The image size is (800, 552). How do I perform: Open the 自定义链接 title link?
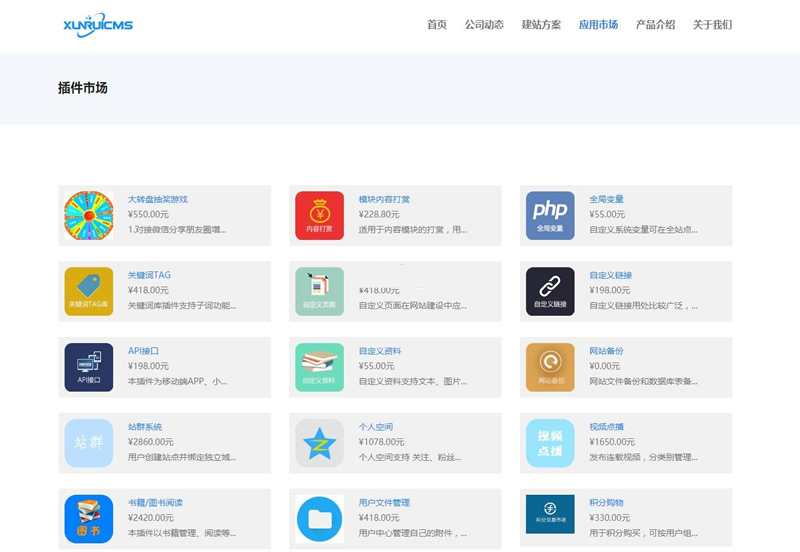click(x=611, y=275)
